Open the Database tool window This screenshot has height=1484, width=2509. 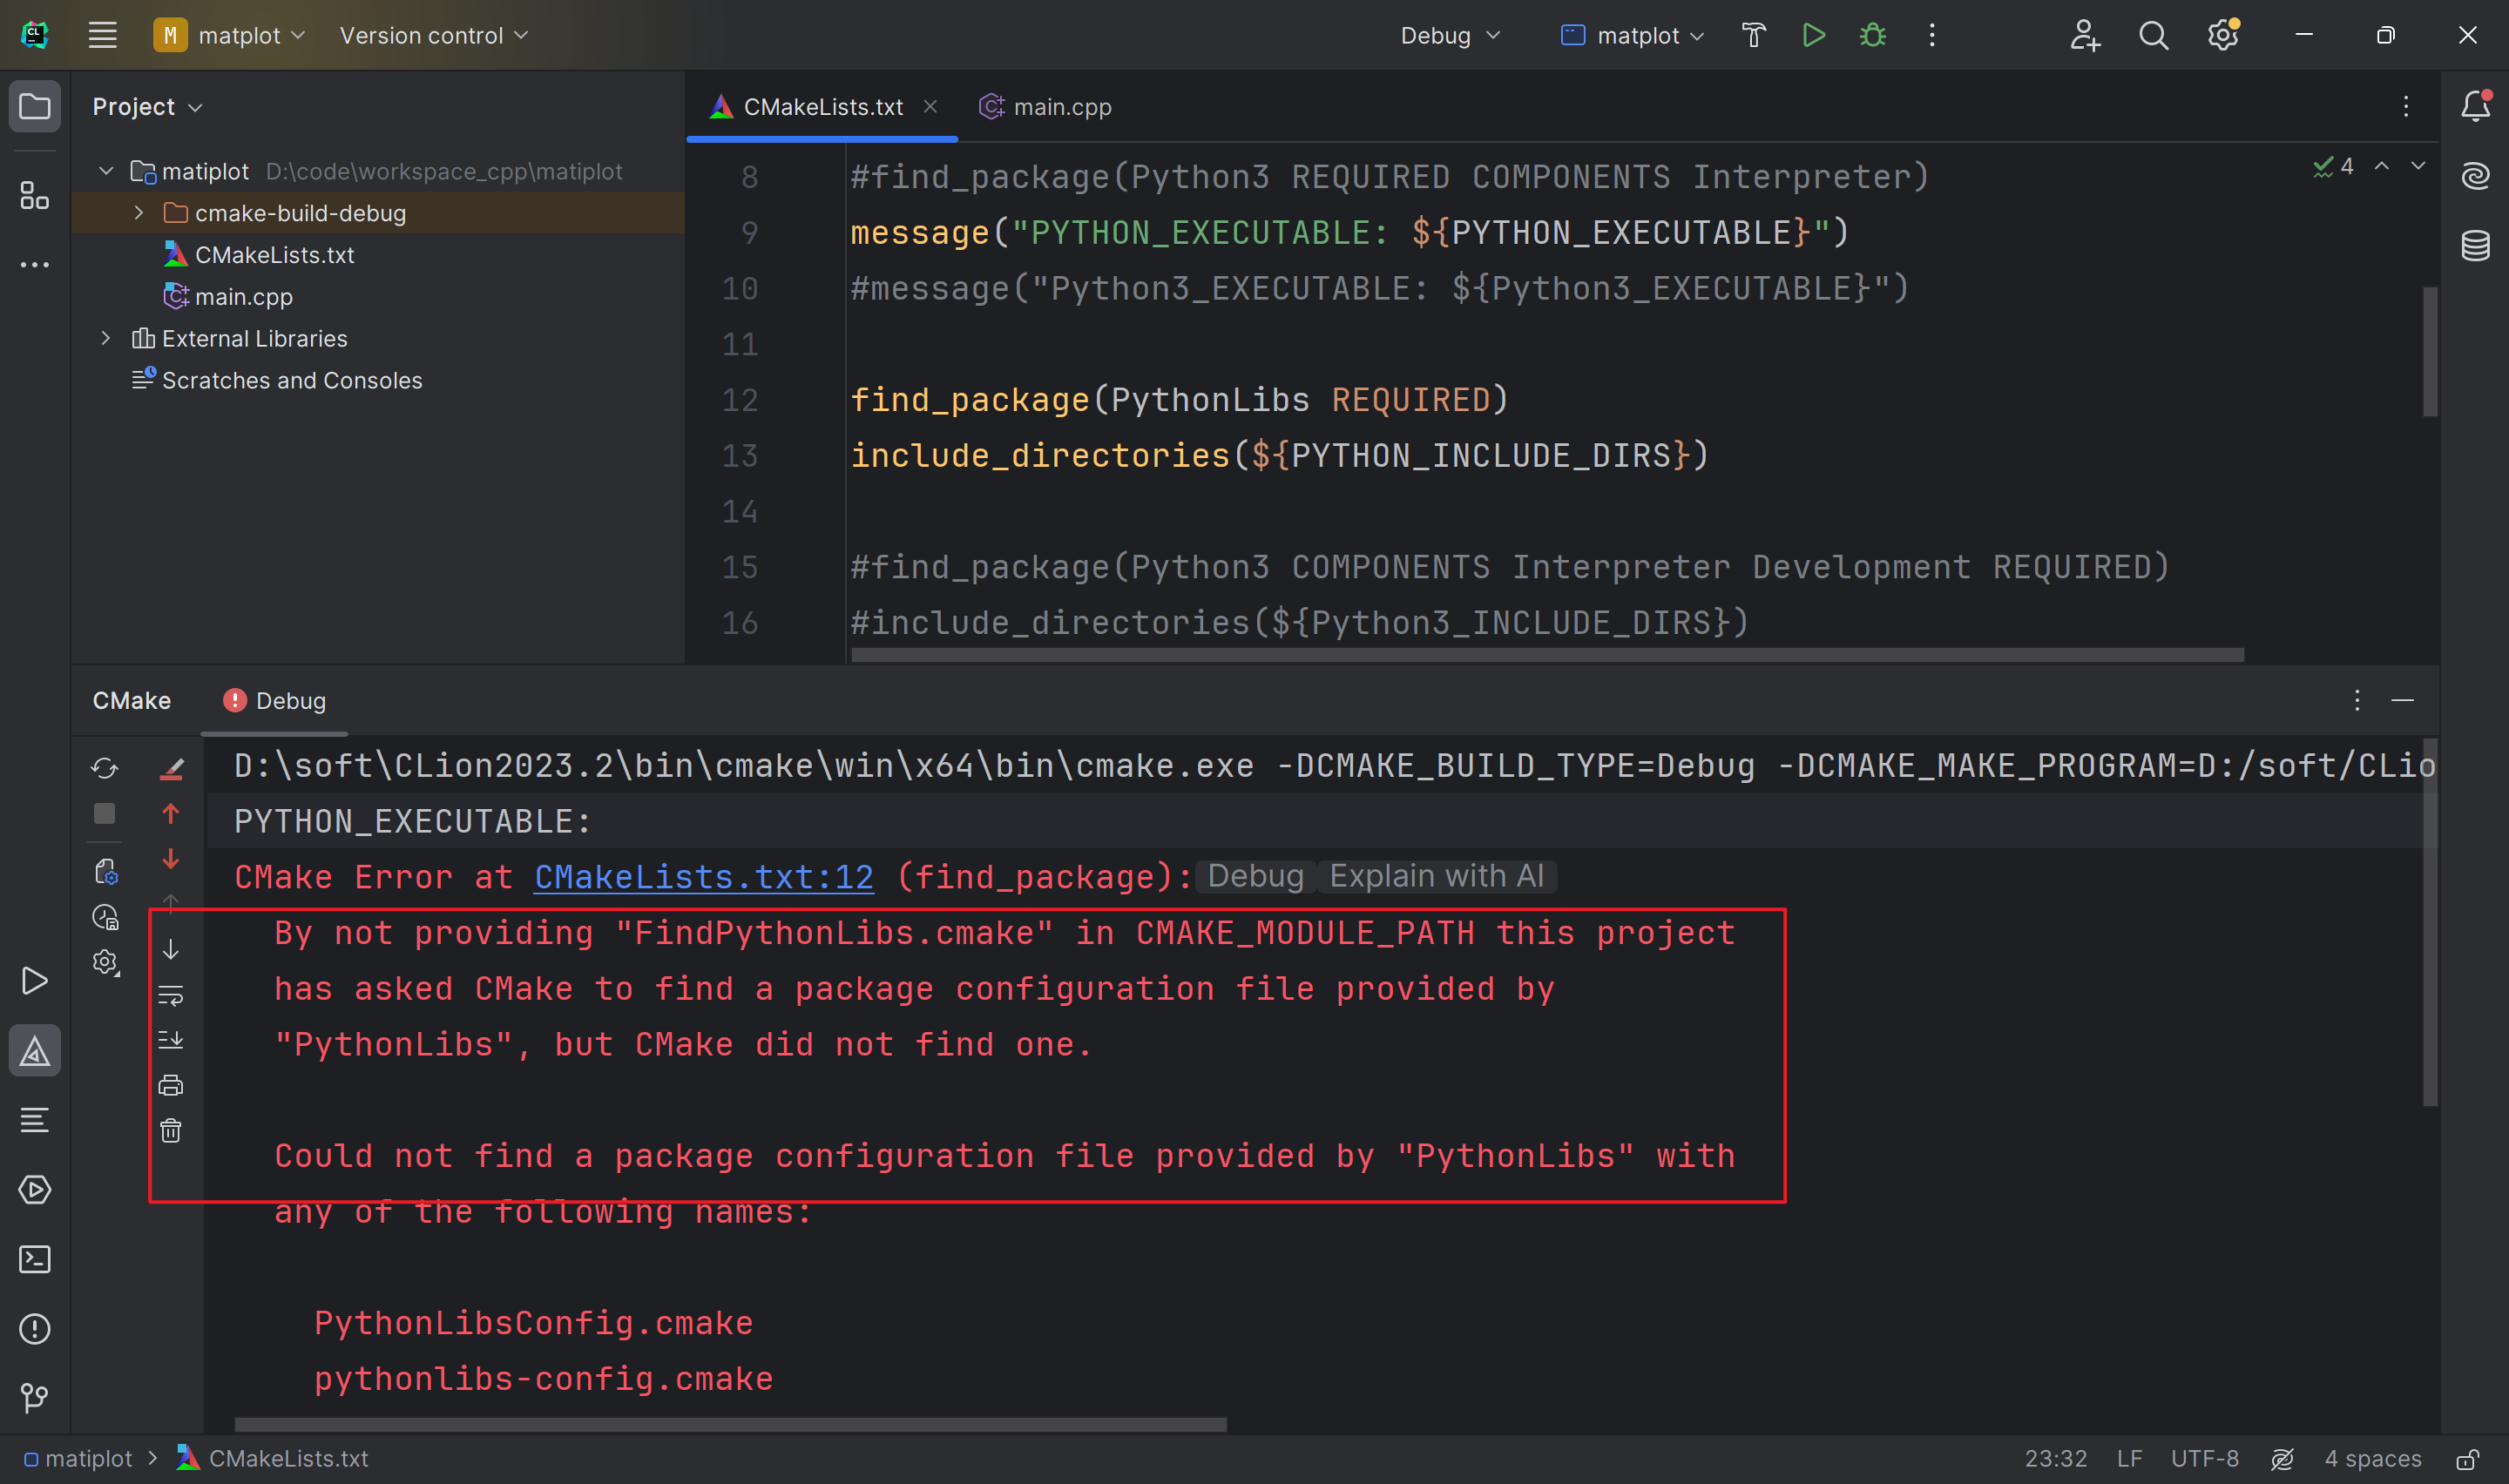click(2475, 245)
